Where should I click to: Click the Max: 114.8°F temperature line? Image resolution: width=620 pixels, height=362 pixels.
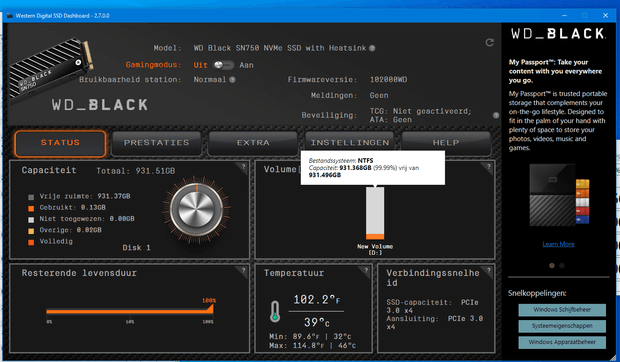pos(312,346)
